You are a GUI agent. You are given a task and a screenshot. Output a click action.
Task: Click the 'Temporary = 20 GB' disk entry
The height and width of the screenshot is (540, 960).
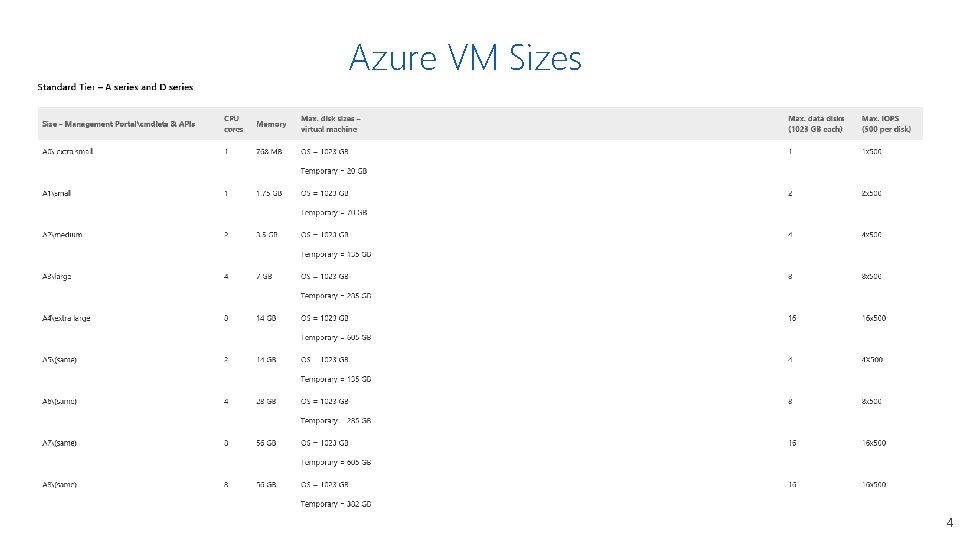click(x=335, y=171)
